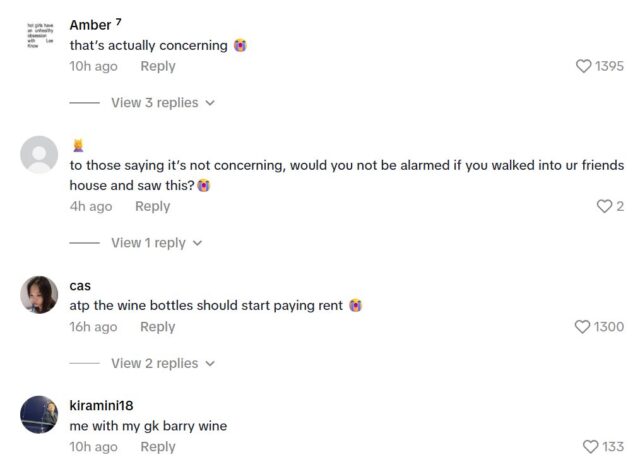Reply to kiramini18's comment
640x474 pixels.
pyautogui.click(x=157, y=447)
